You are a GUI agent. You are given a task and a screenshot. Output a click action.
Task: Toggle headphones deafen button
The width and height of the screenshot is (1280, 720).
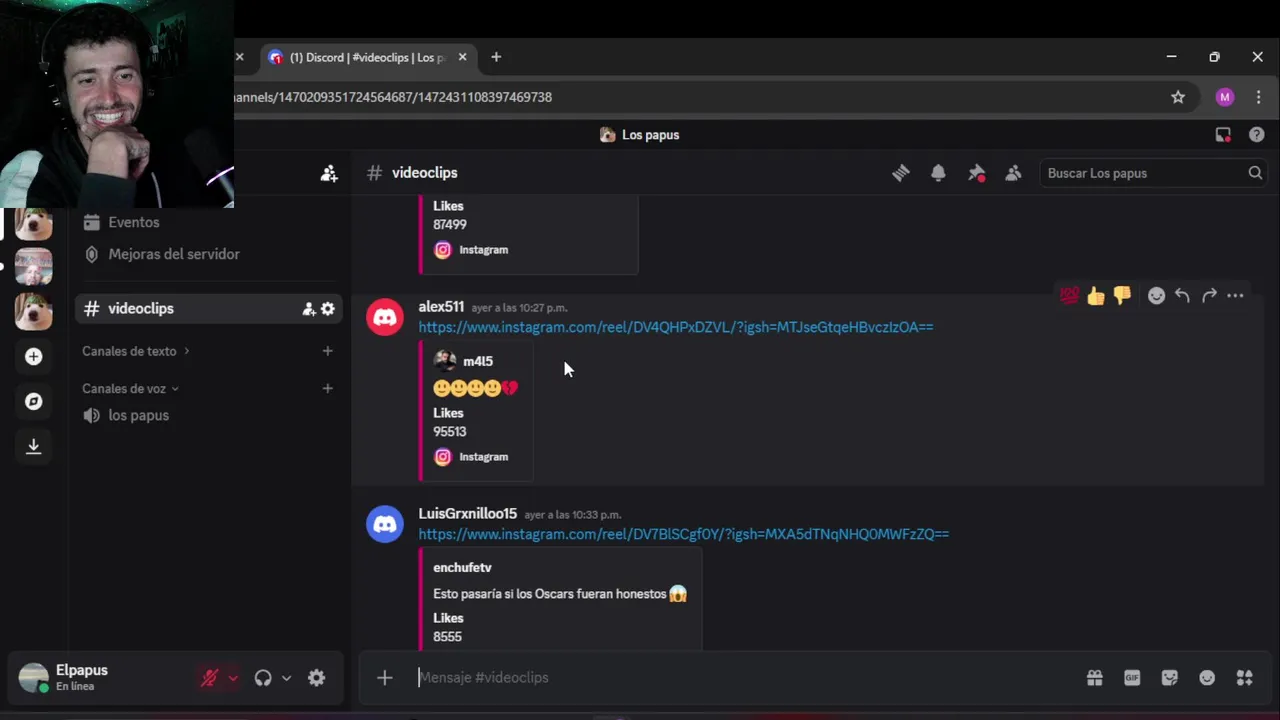(263, 678)
